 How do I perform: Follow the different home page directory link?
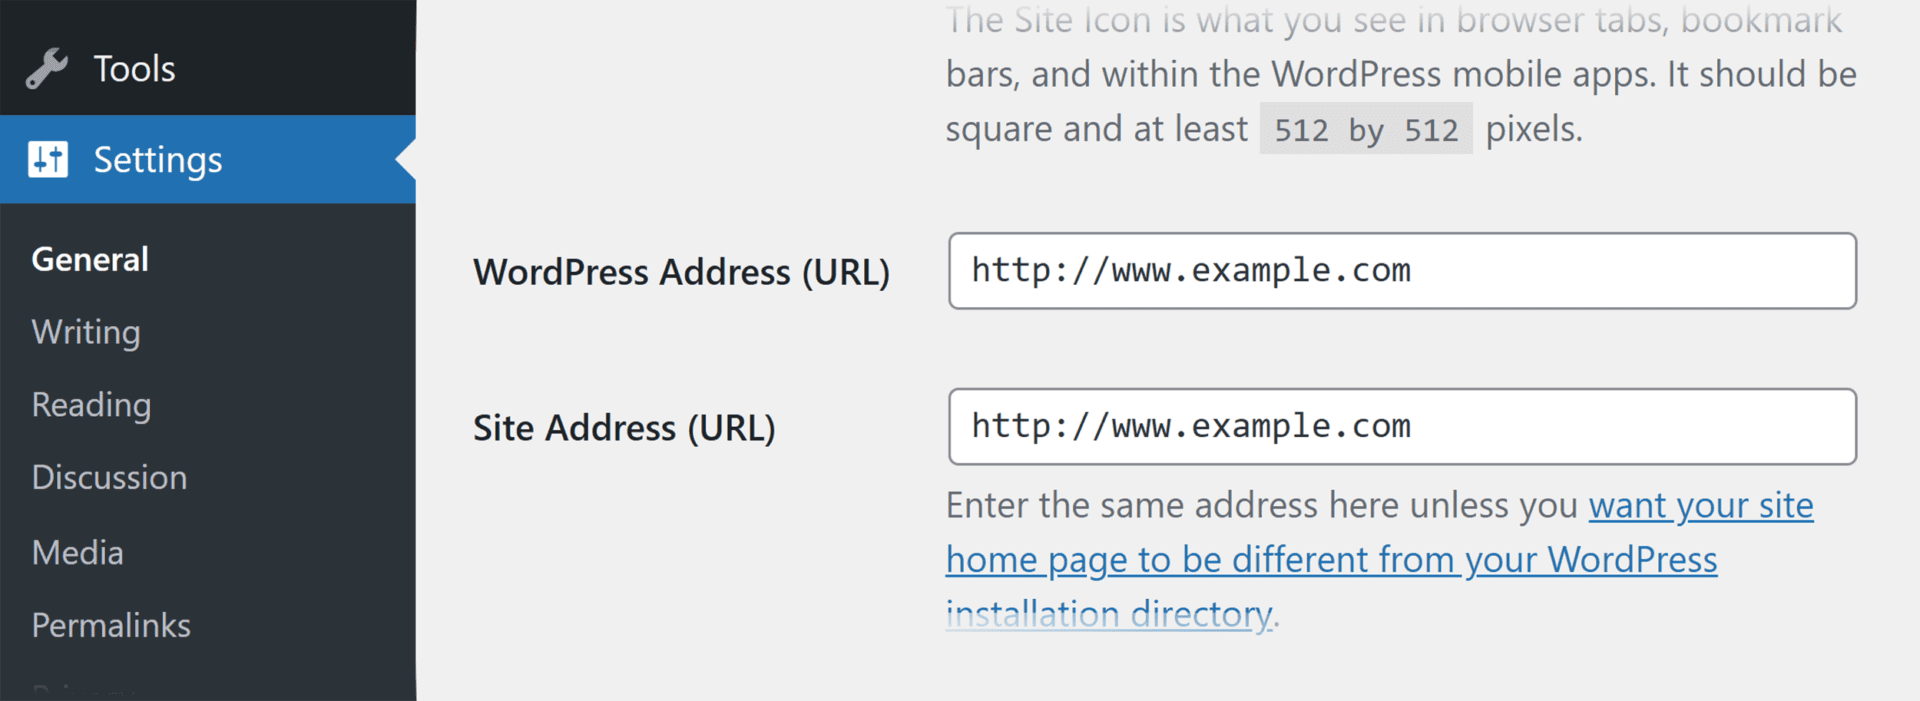coord(1330,560)
